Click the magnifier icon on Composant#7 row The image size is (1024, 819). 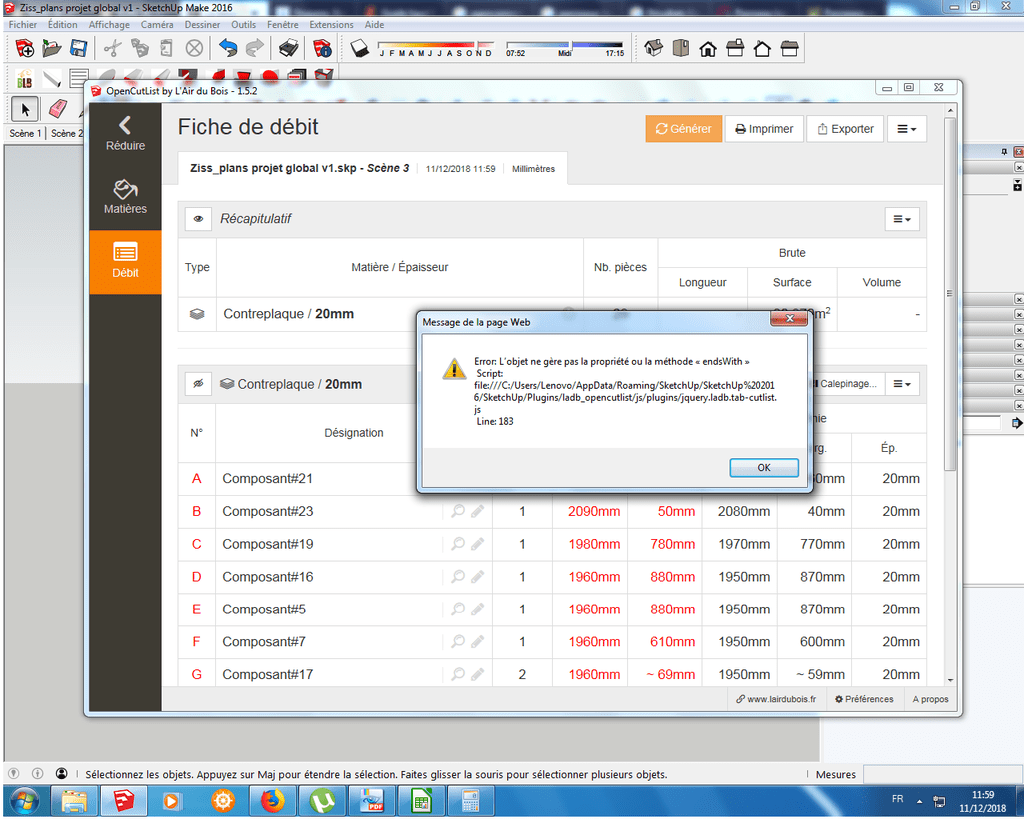pyautogui.click(x=458, y=641)
